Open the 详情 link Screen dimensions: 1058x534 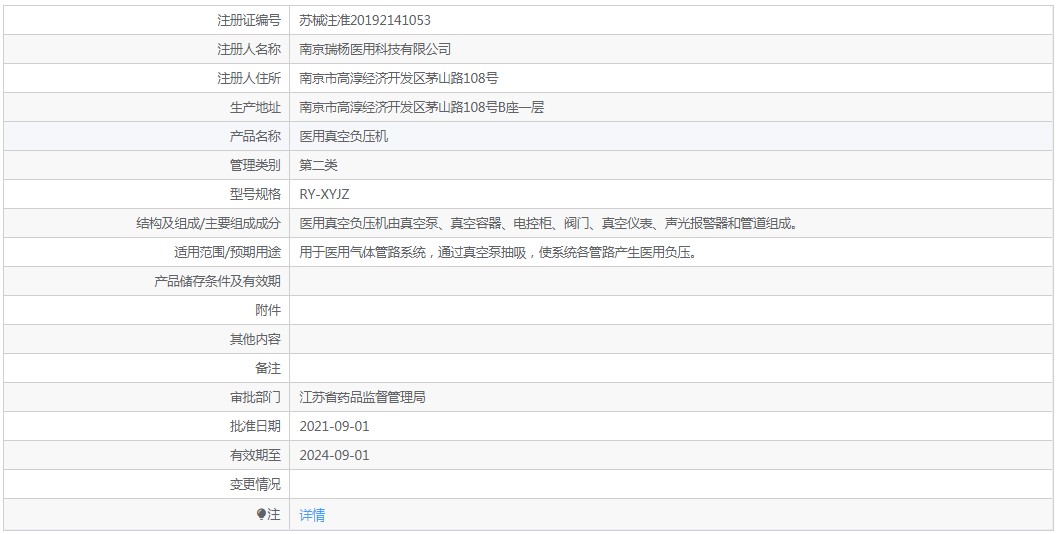point(312,515)
